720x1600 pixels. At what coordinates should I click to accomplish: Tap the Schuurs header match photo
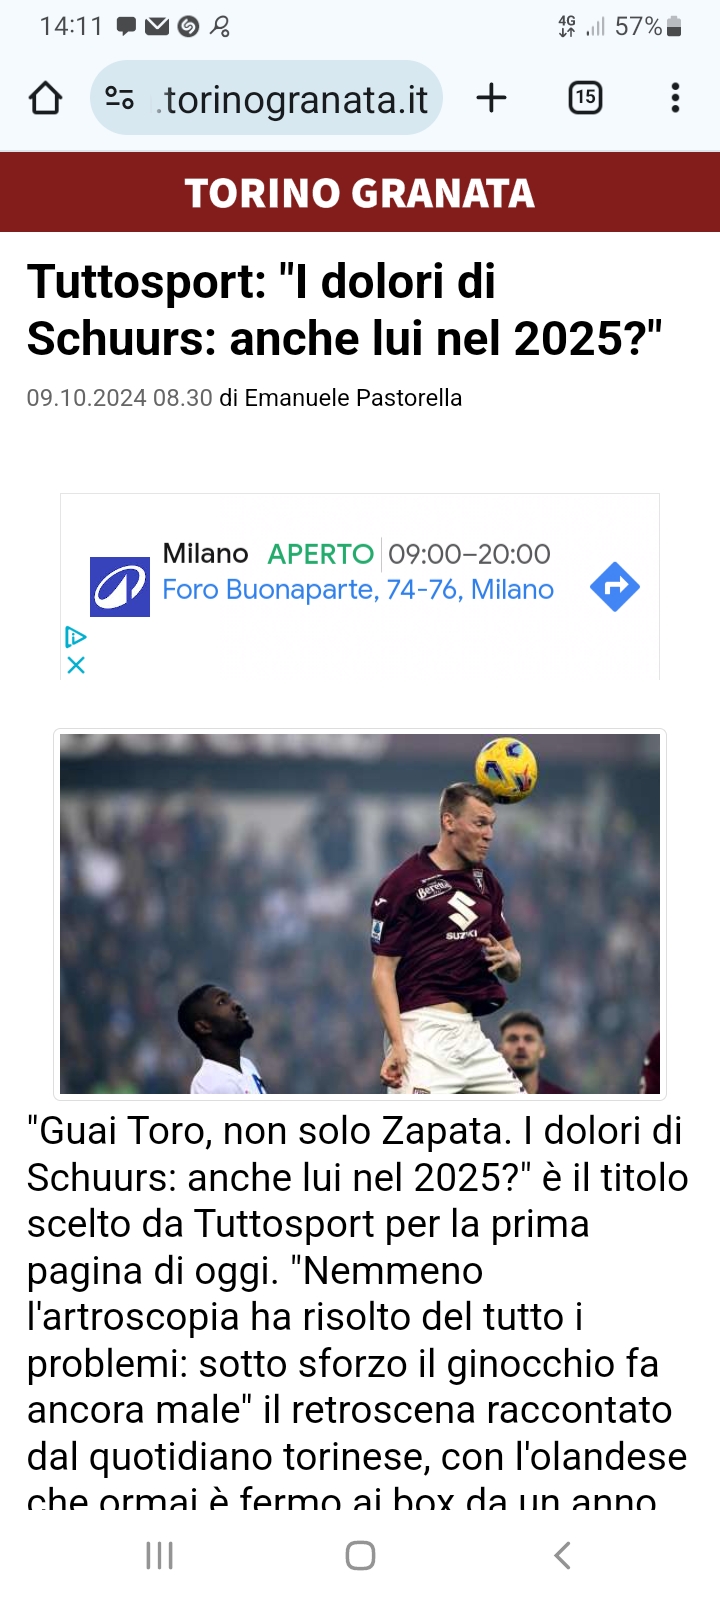[x=360, y=914]
